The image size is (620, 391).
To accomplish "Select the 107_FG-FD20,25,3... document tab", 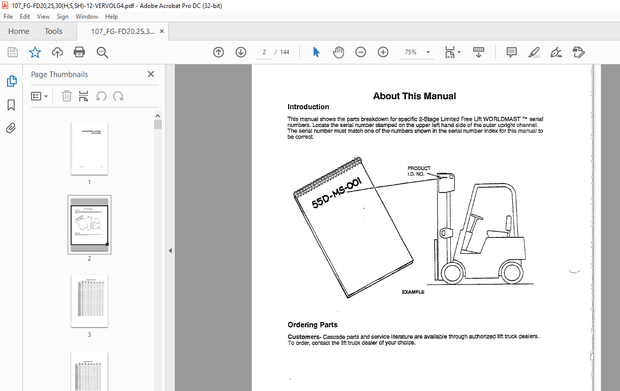I will [x=123, y=31].
